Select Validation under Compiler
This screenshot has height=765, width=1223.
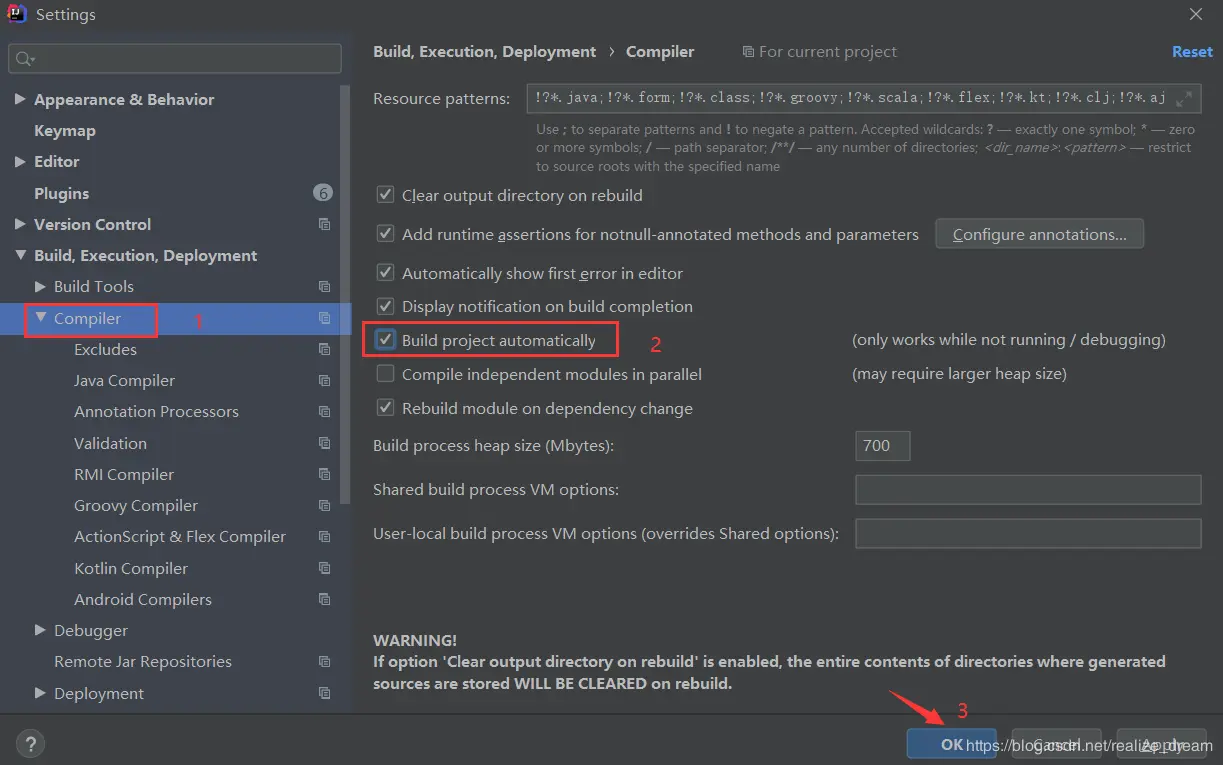click(110, 443)
